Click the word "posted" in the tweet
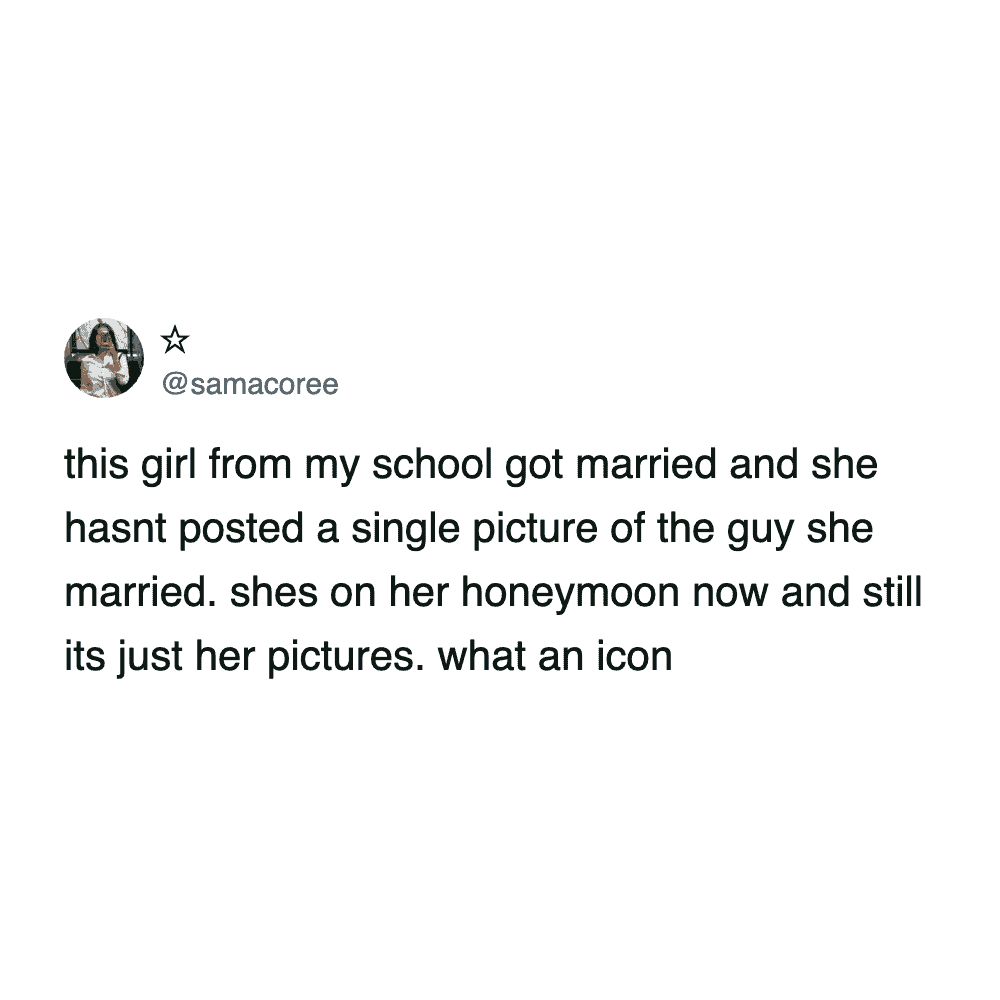This screenshot has width=1000, height=1000. 241,529
